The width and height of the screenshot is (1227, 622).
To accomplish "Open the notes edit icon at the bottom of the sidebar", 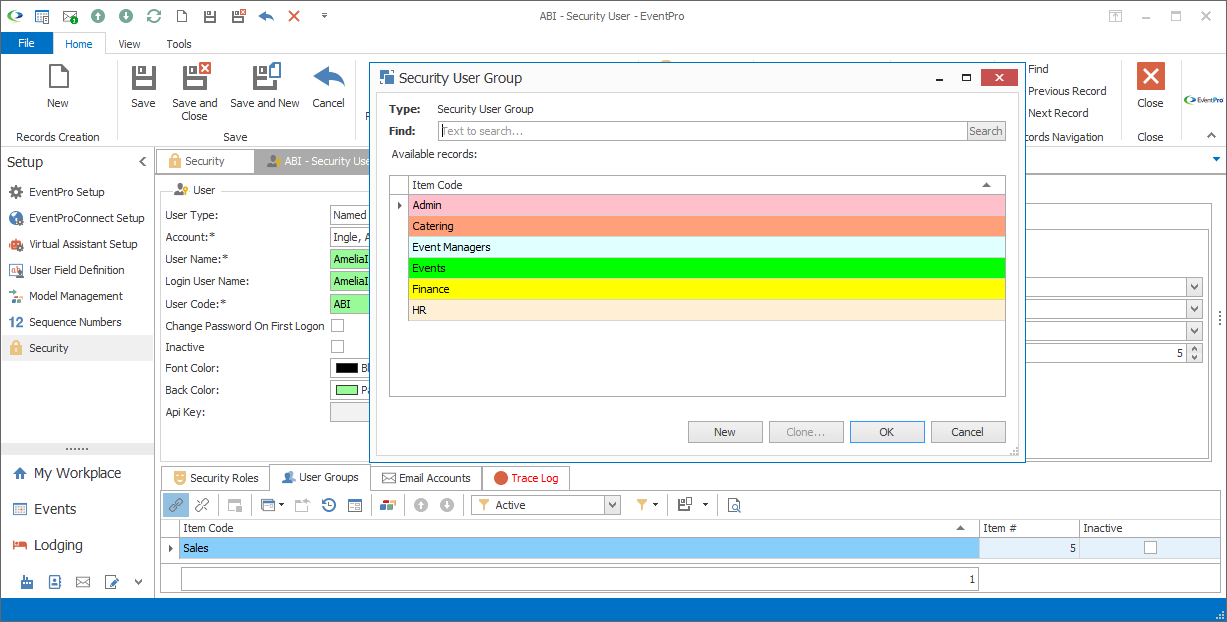I will click(111, 581).
